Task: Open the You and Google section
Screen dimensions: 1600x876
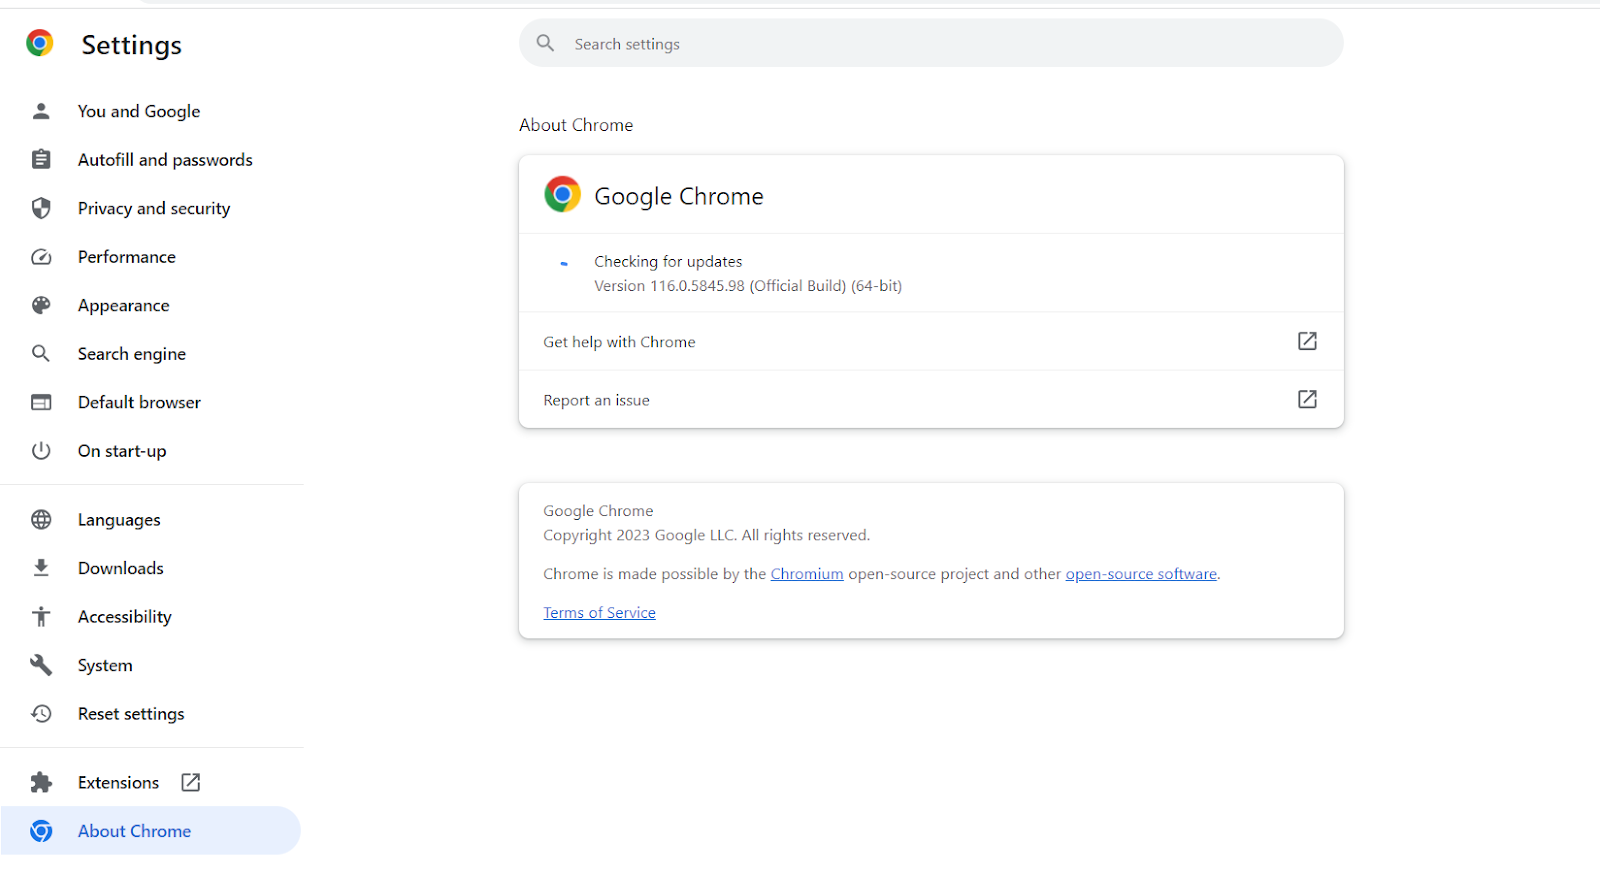Action: [139, 111]
